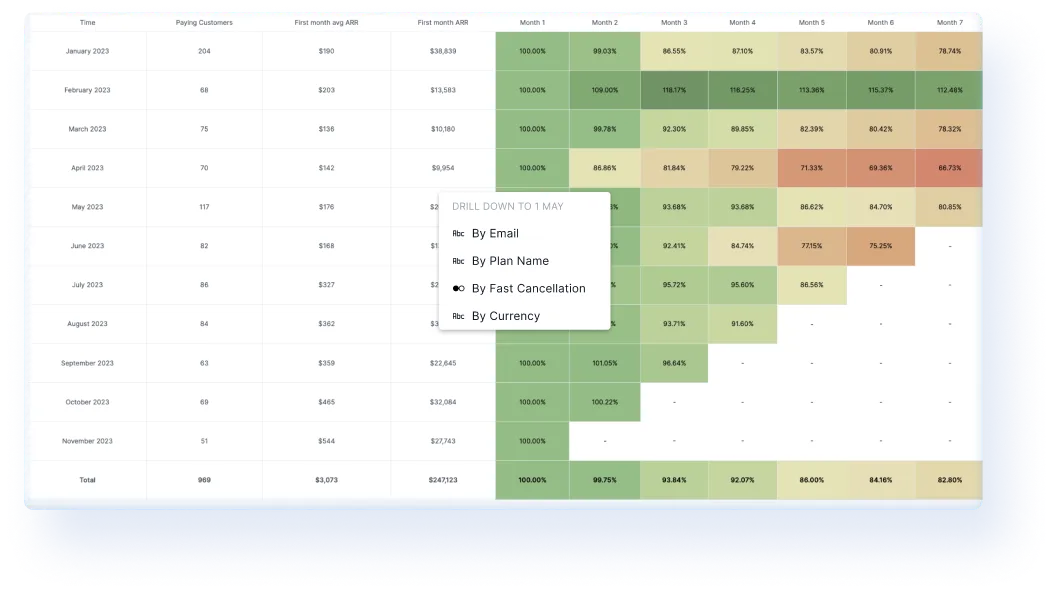Click the 99.03% cell in January row
The width and height of the screenshot is (1054, 592).
604,51
